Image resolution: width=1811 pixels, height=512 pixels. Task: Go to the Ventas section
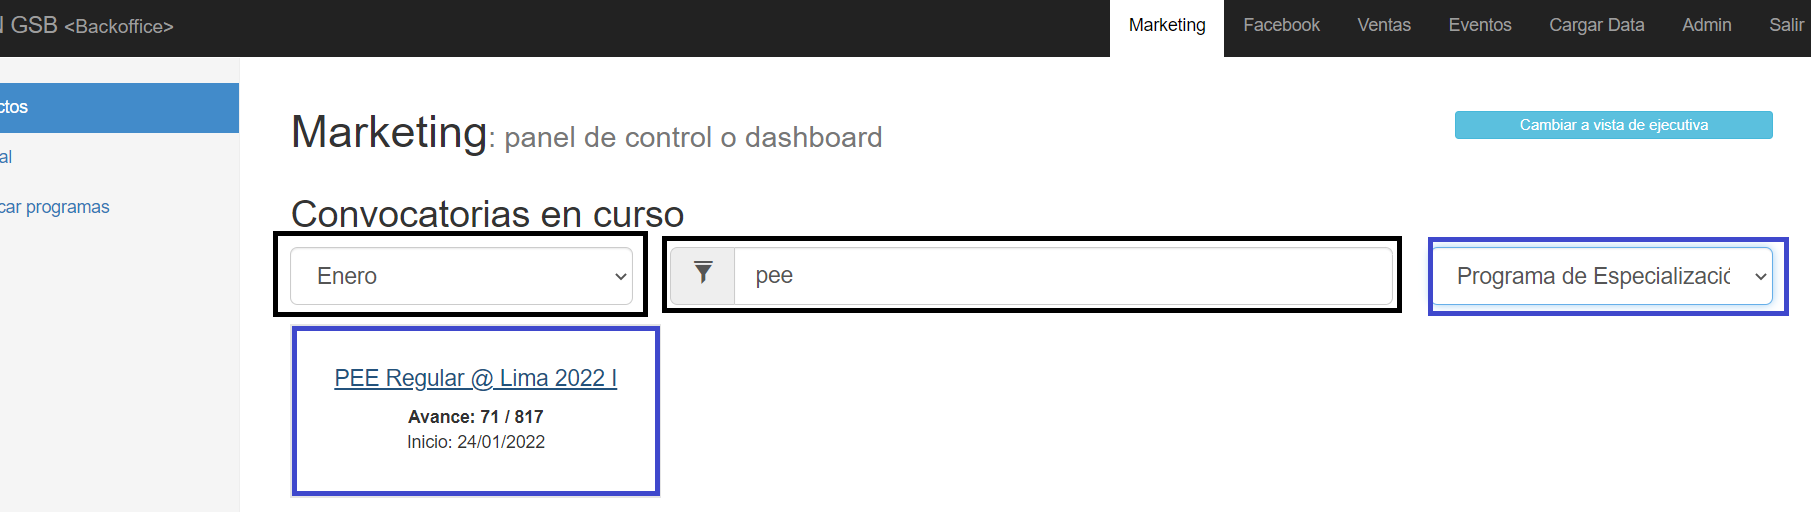[1384, 25]
